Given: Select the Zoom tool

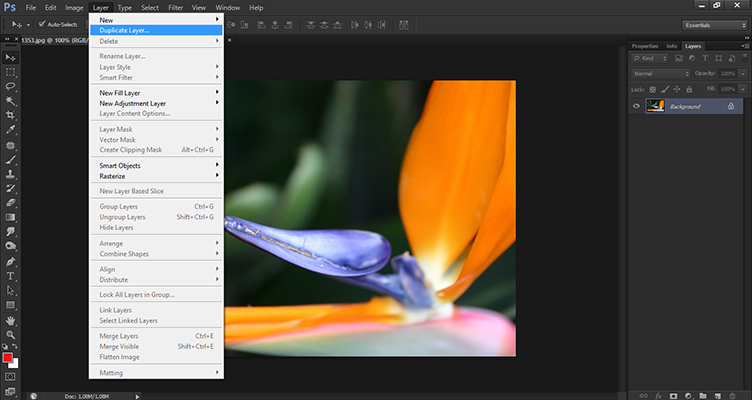Looking at the screenshot, I should click(x=10, y=334).
